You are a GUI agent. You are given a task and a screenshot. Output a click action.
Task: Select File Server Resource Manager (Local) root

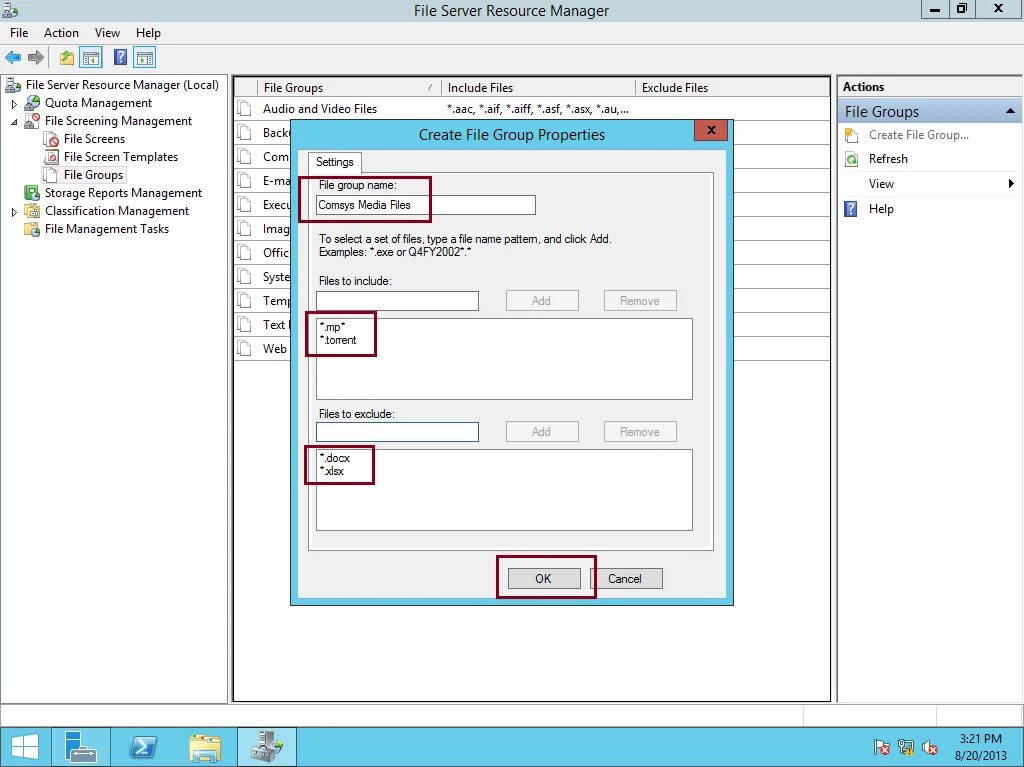pyautogui.click(x=122, y=85)
